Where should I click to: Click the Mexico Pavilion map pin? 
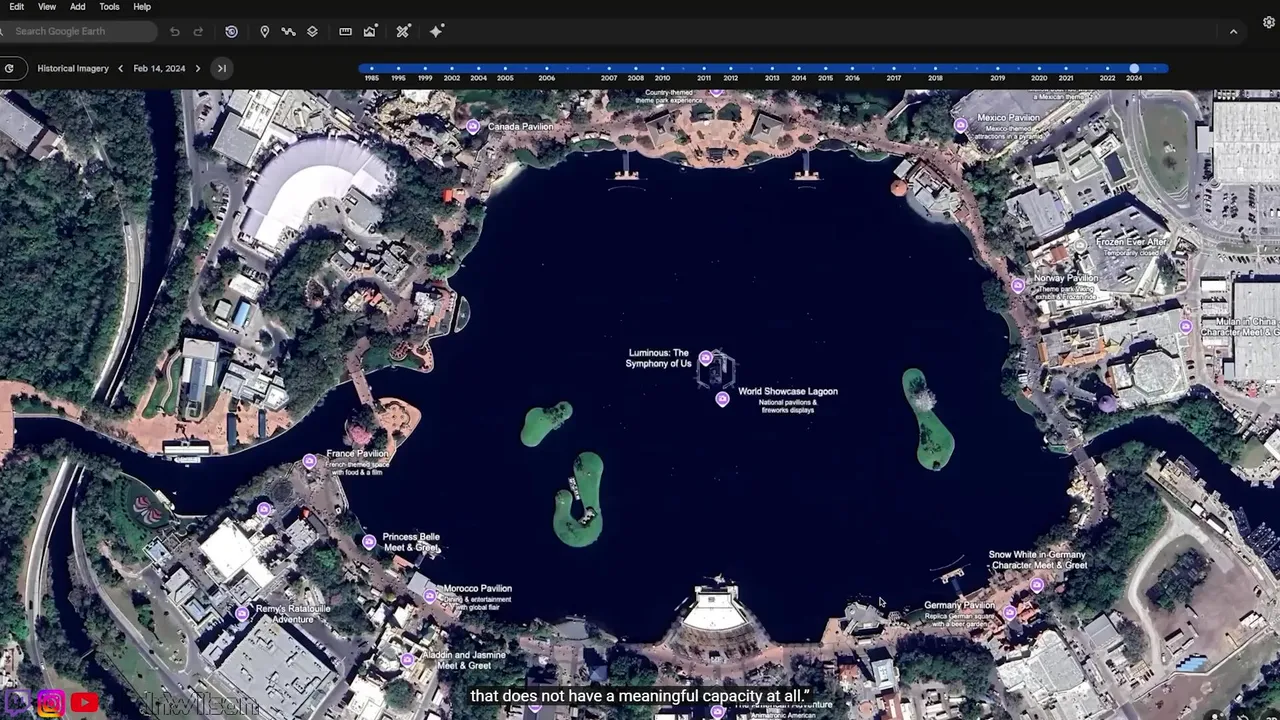[961, 125]
